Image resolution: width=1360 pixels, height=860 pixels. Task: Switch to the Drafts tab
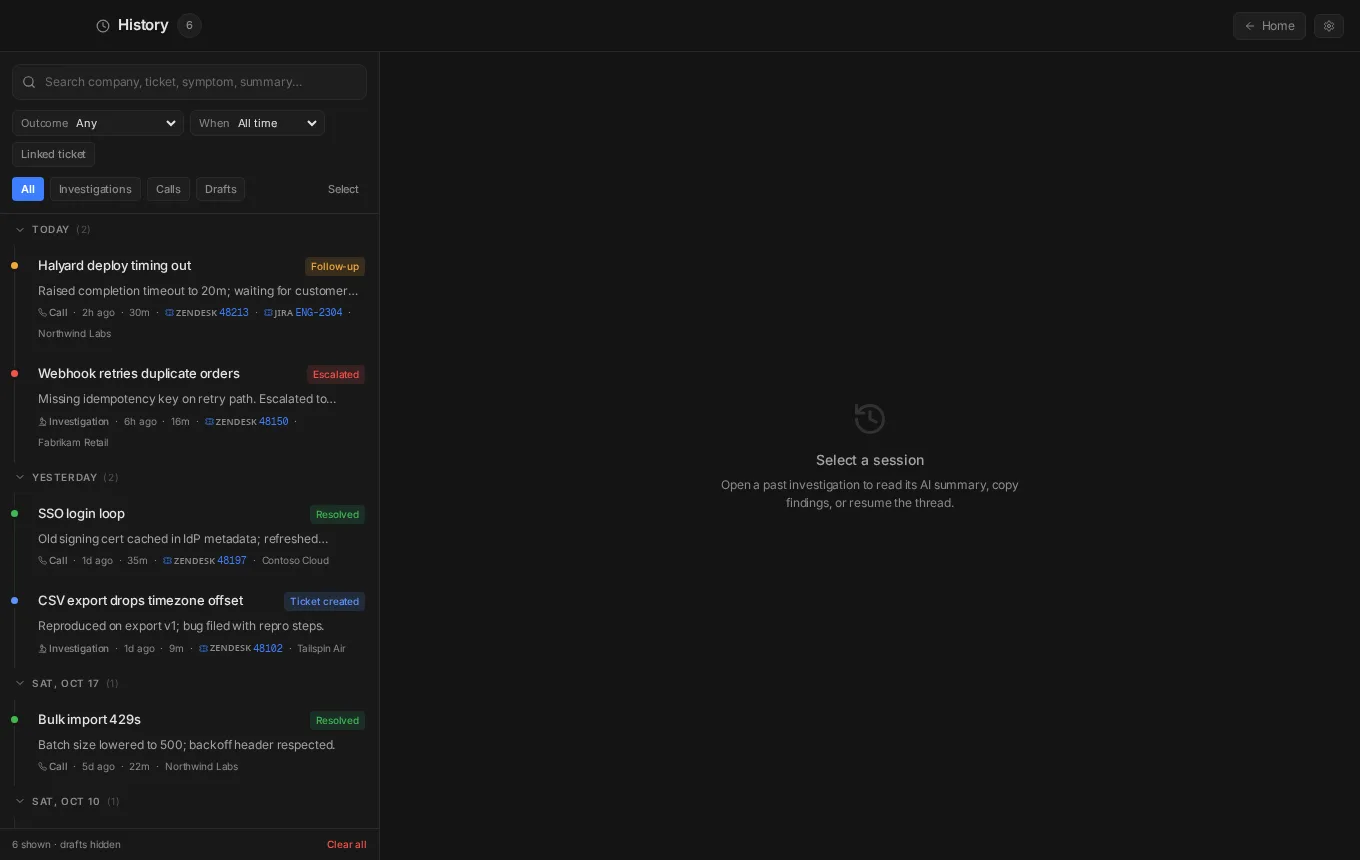220,189
